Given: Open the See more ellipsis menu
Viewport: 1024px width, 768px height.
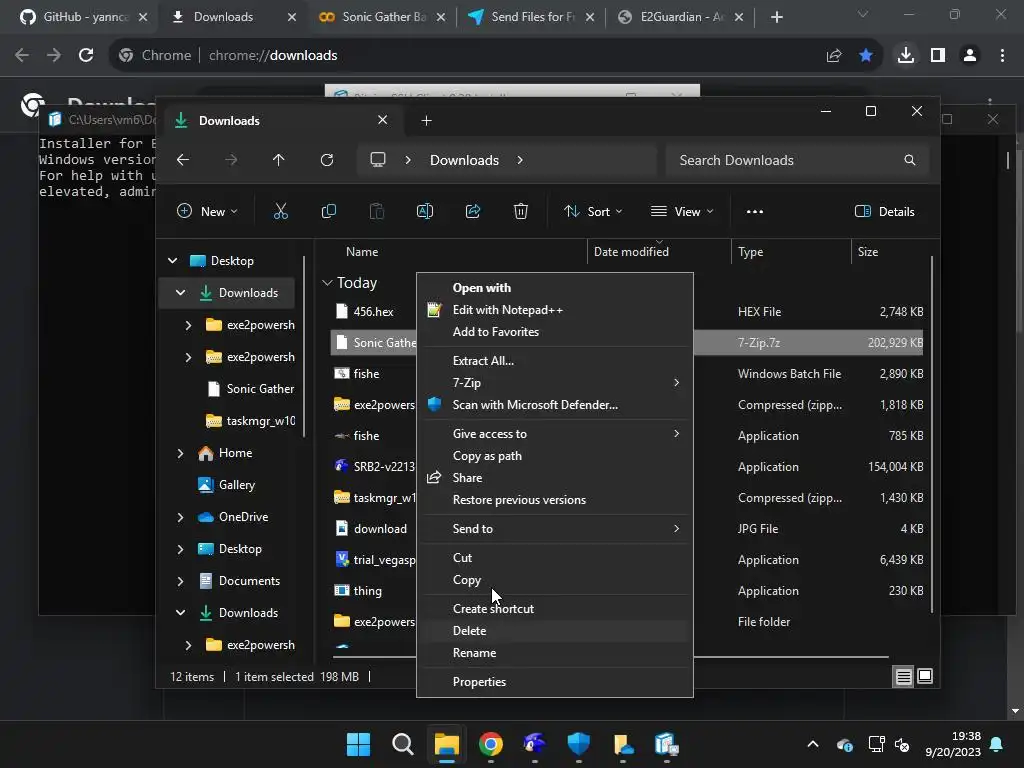Looking at the screenshot, I should click(x=755, y=211).
